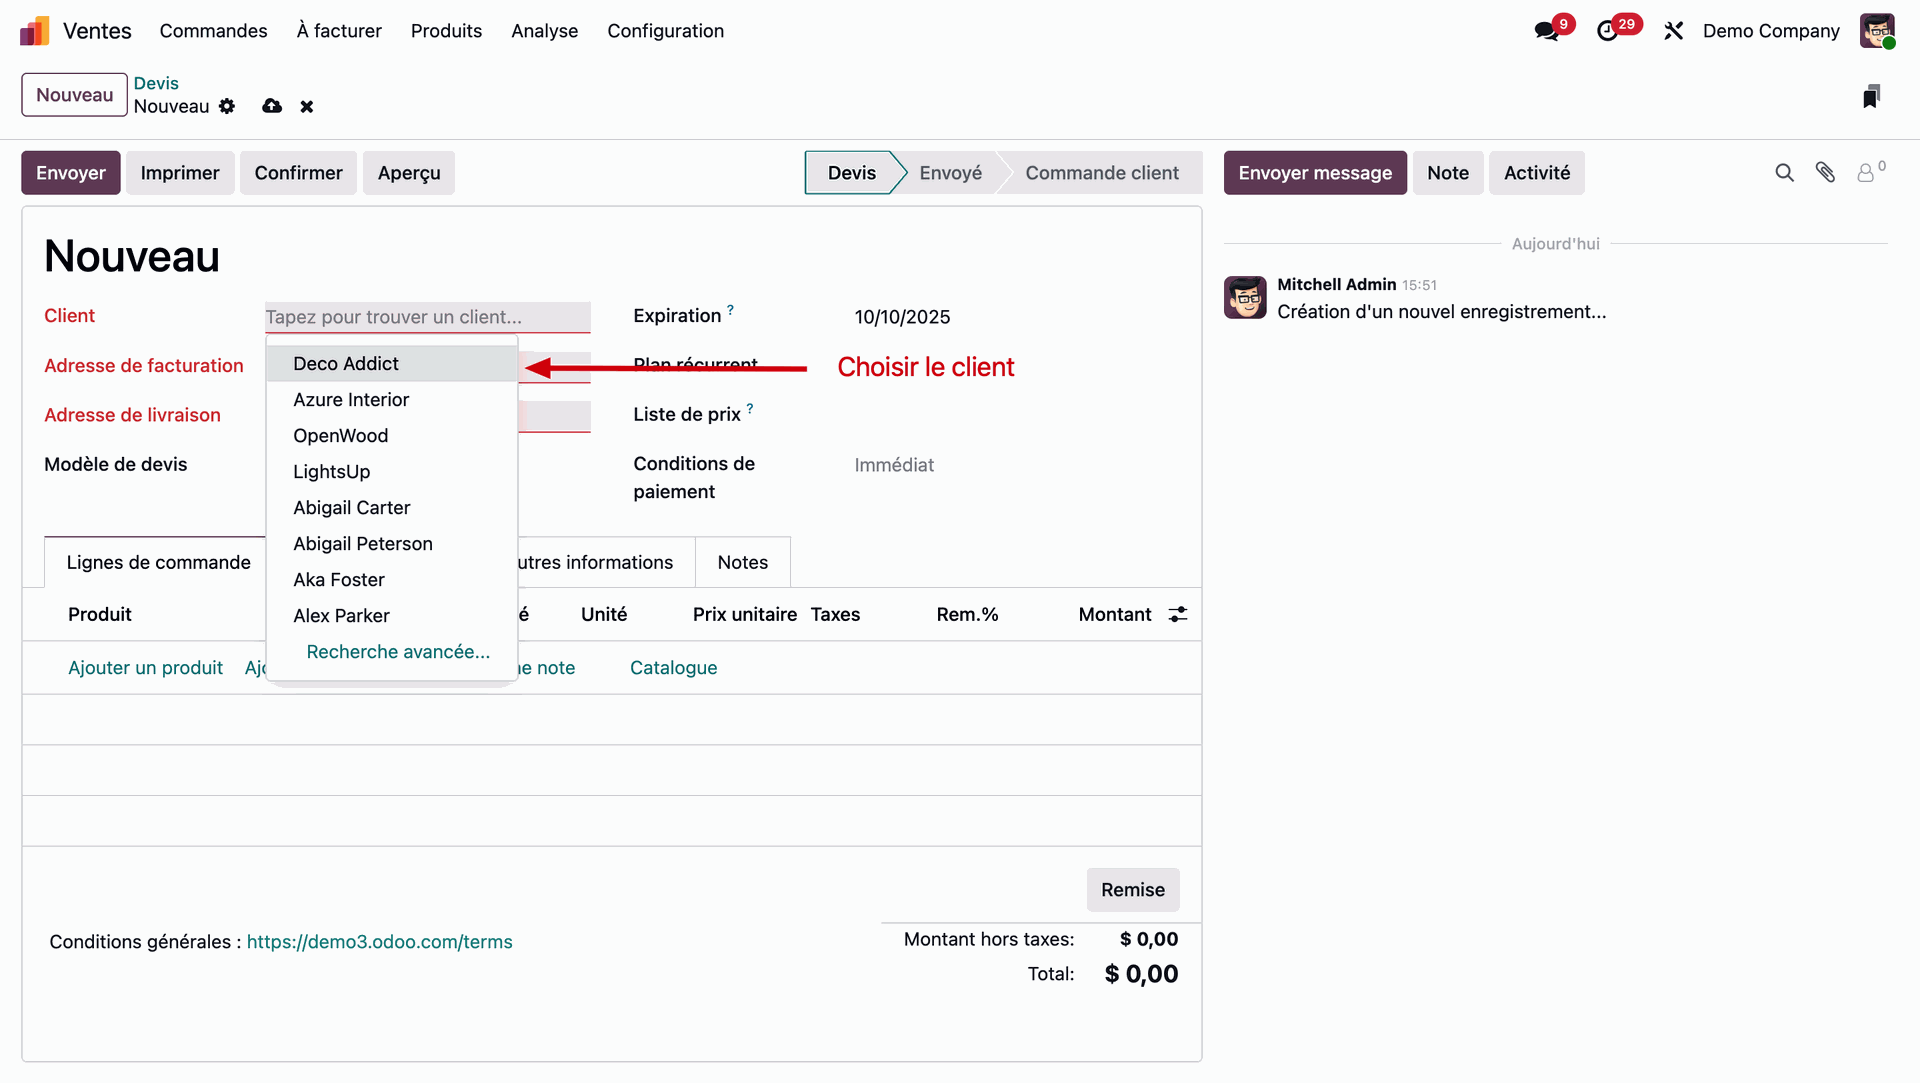The width and height of the screenshot is (1920, 1083).
Task: Click the gear icon next to Nouveau
Action: 227,106
